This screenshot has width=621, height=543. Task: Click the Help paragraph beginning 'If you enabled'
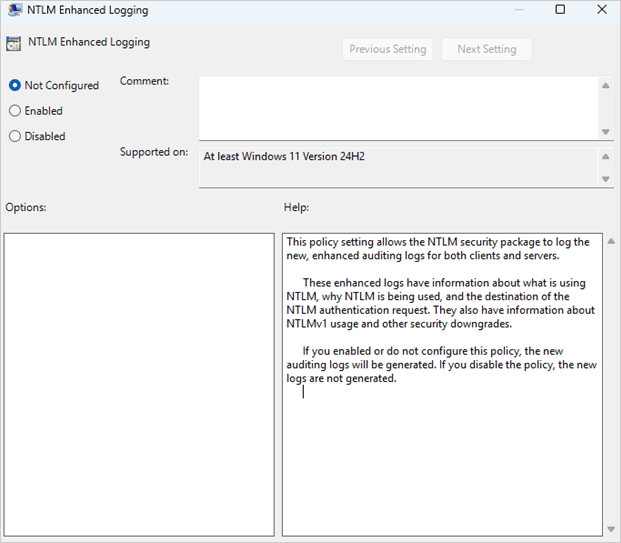[442, 364]
